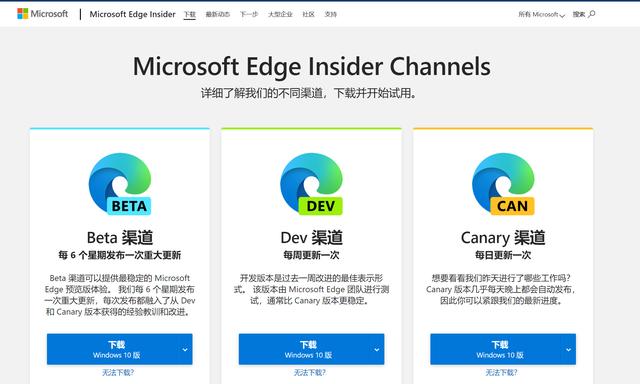This screenshot has width=640, height=384.
Task: Click the Edge Beta logo icon
Action: tap(120, 184)
